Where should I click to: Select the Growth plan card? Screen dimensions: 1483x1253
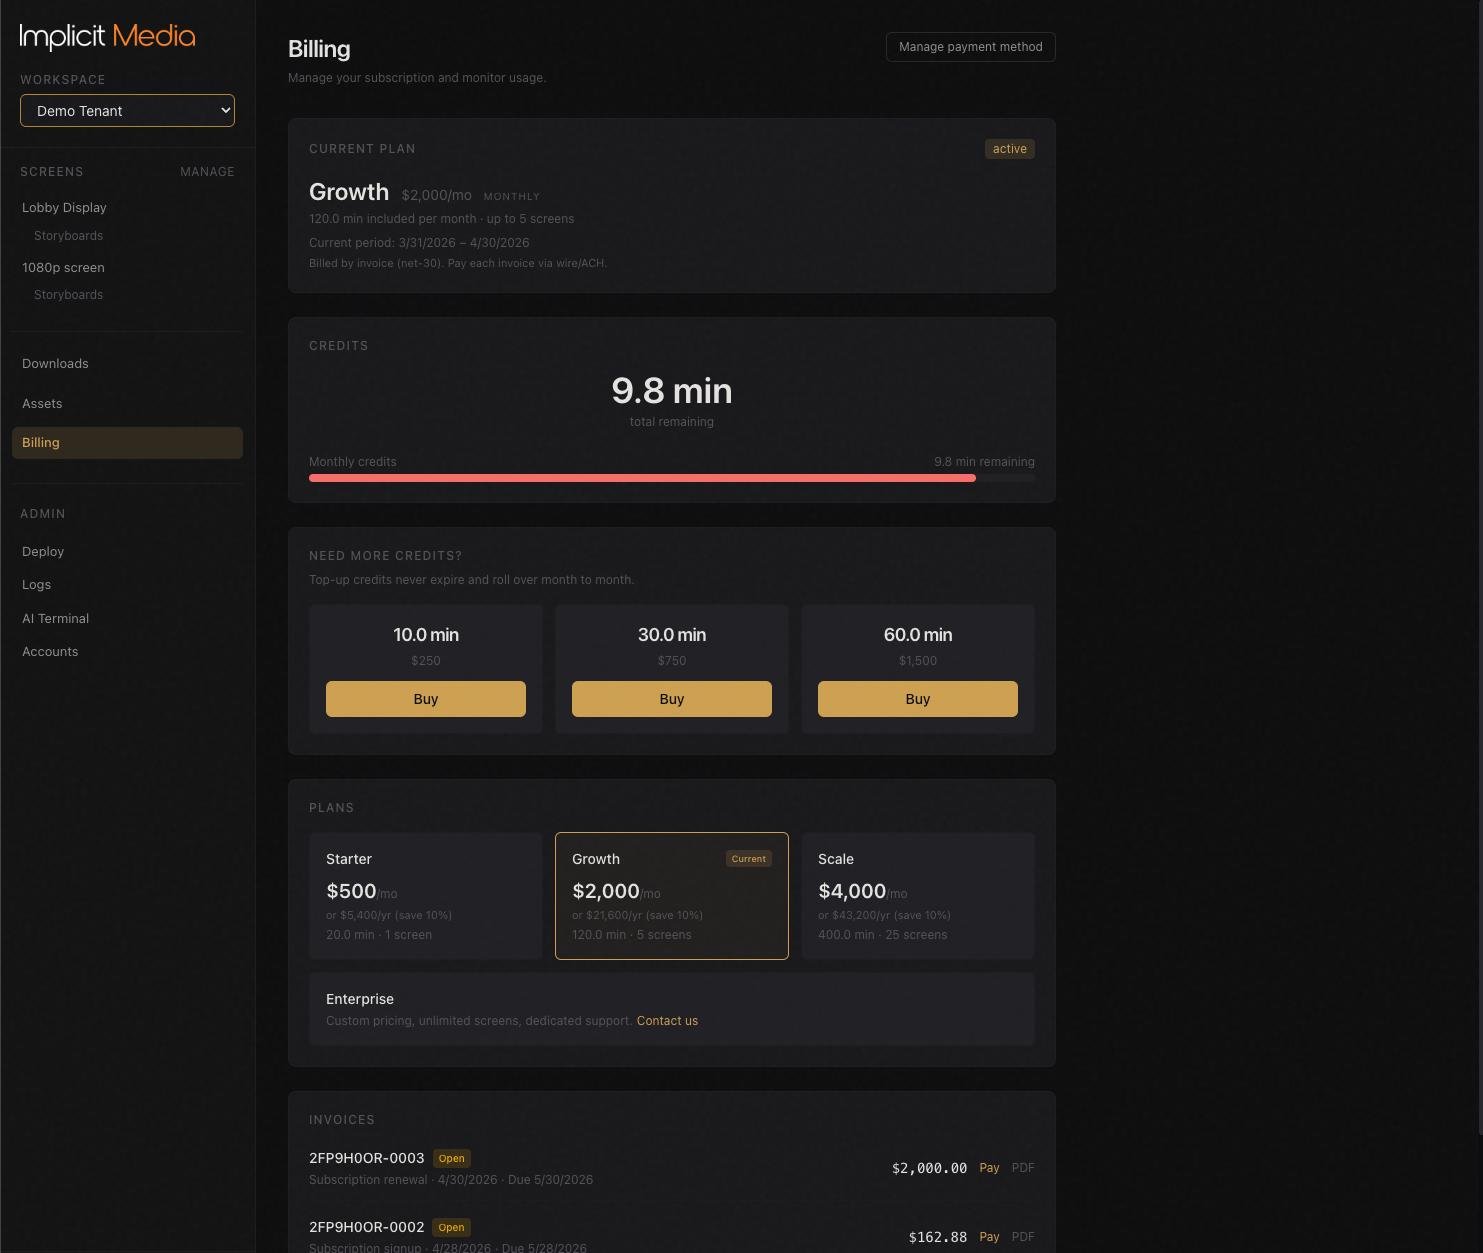click(x=672, y=896)
